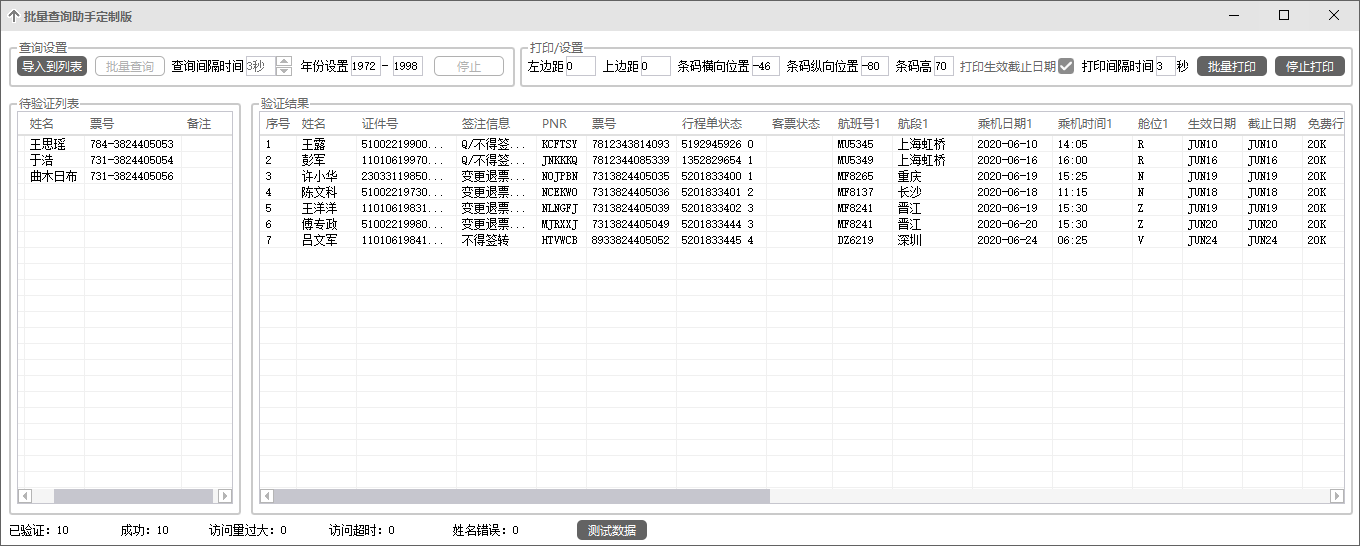Focus the start year field 1972
Image resolution: width=1360 pixels, height=546 pixels.
point(365,67)
